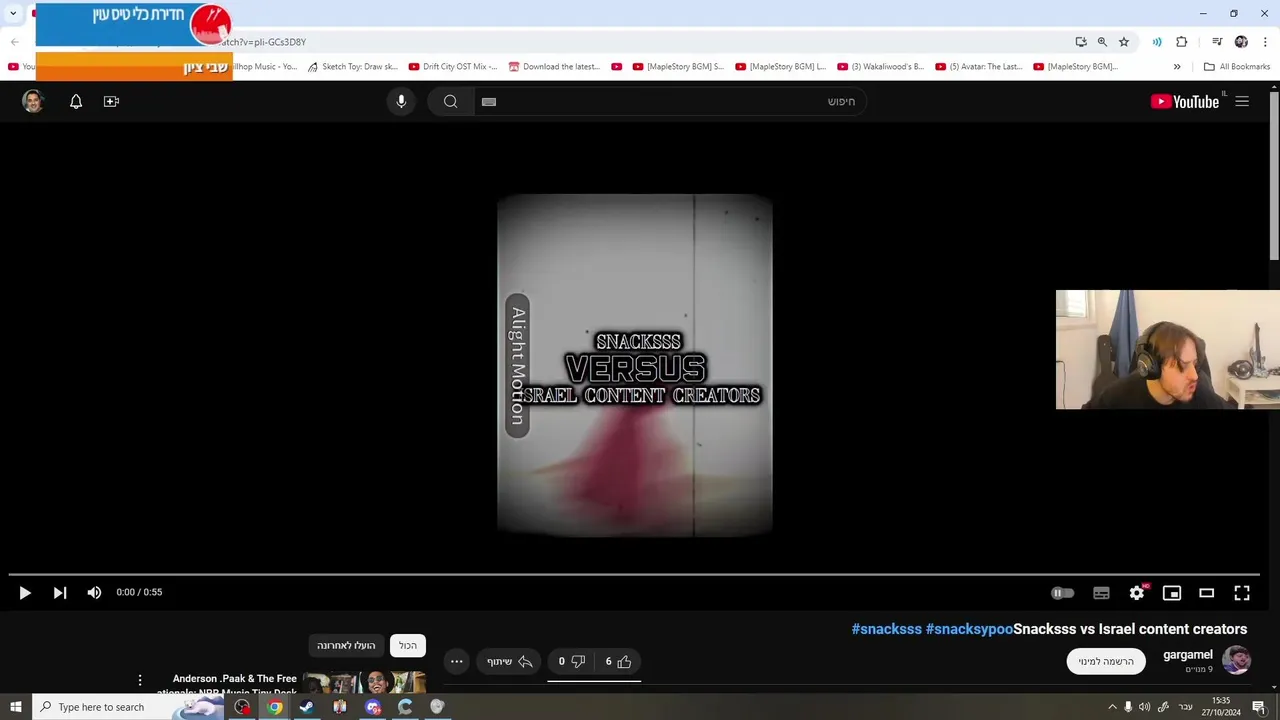Click the keyboard icon in the search box
1280x720 pixels.
point(489,101)
